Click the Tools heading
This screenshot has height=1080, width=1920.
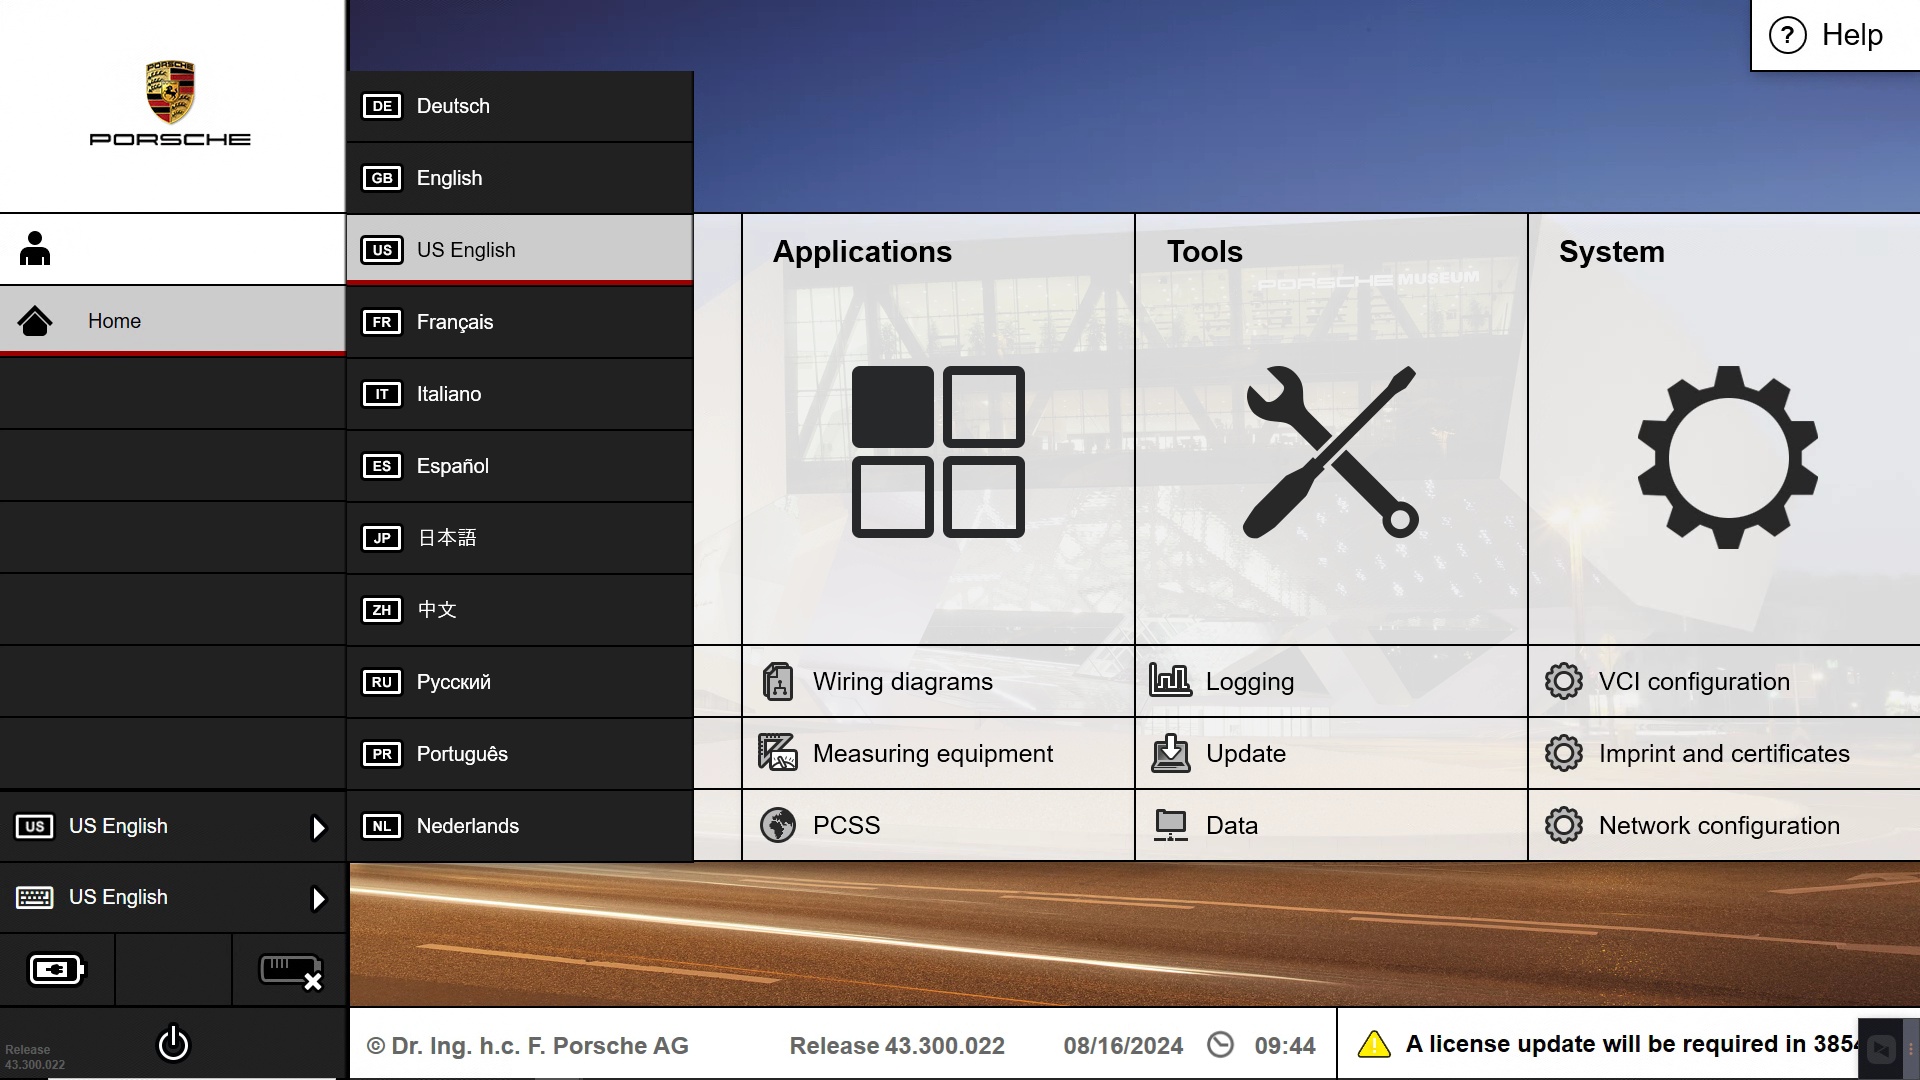pyautogui.click(x=1205, y=252)
